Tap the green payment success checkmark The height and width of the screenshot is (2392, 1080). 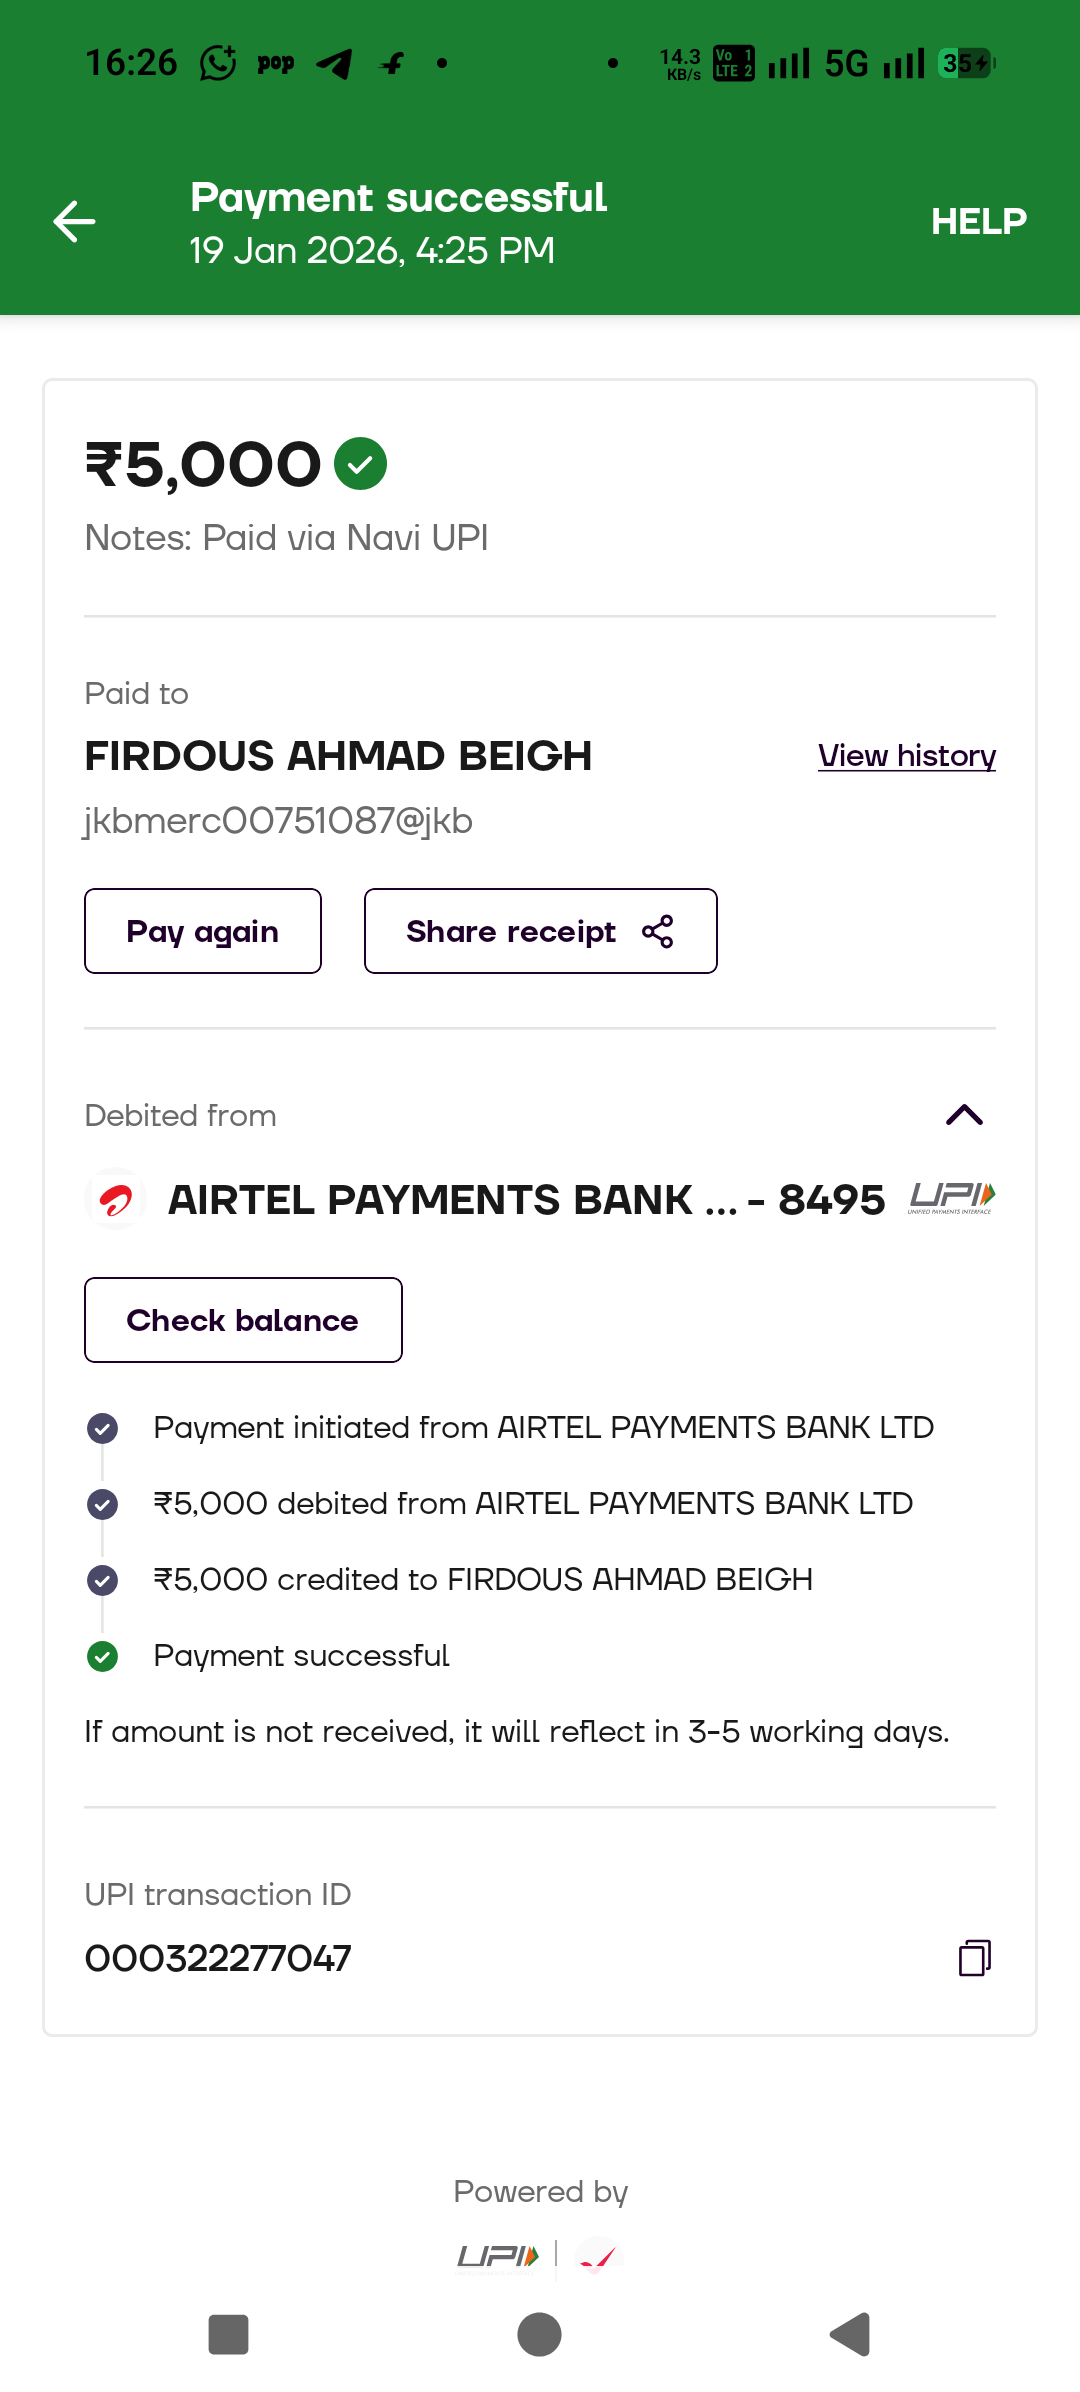pos(360,464)
